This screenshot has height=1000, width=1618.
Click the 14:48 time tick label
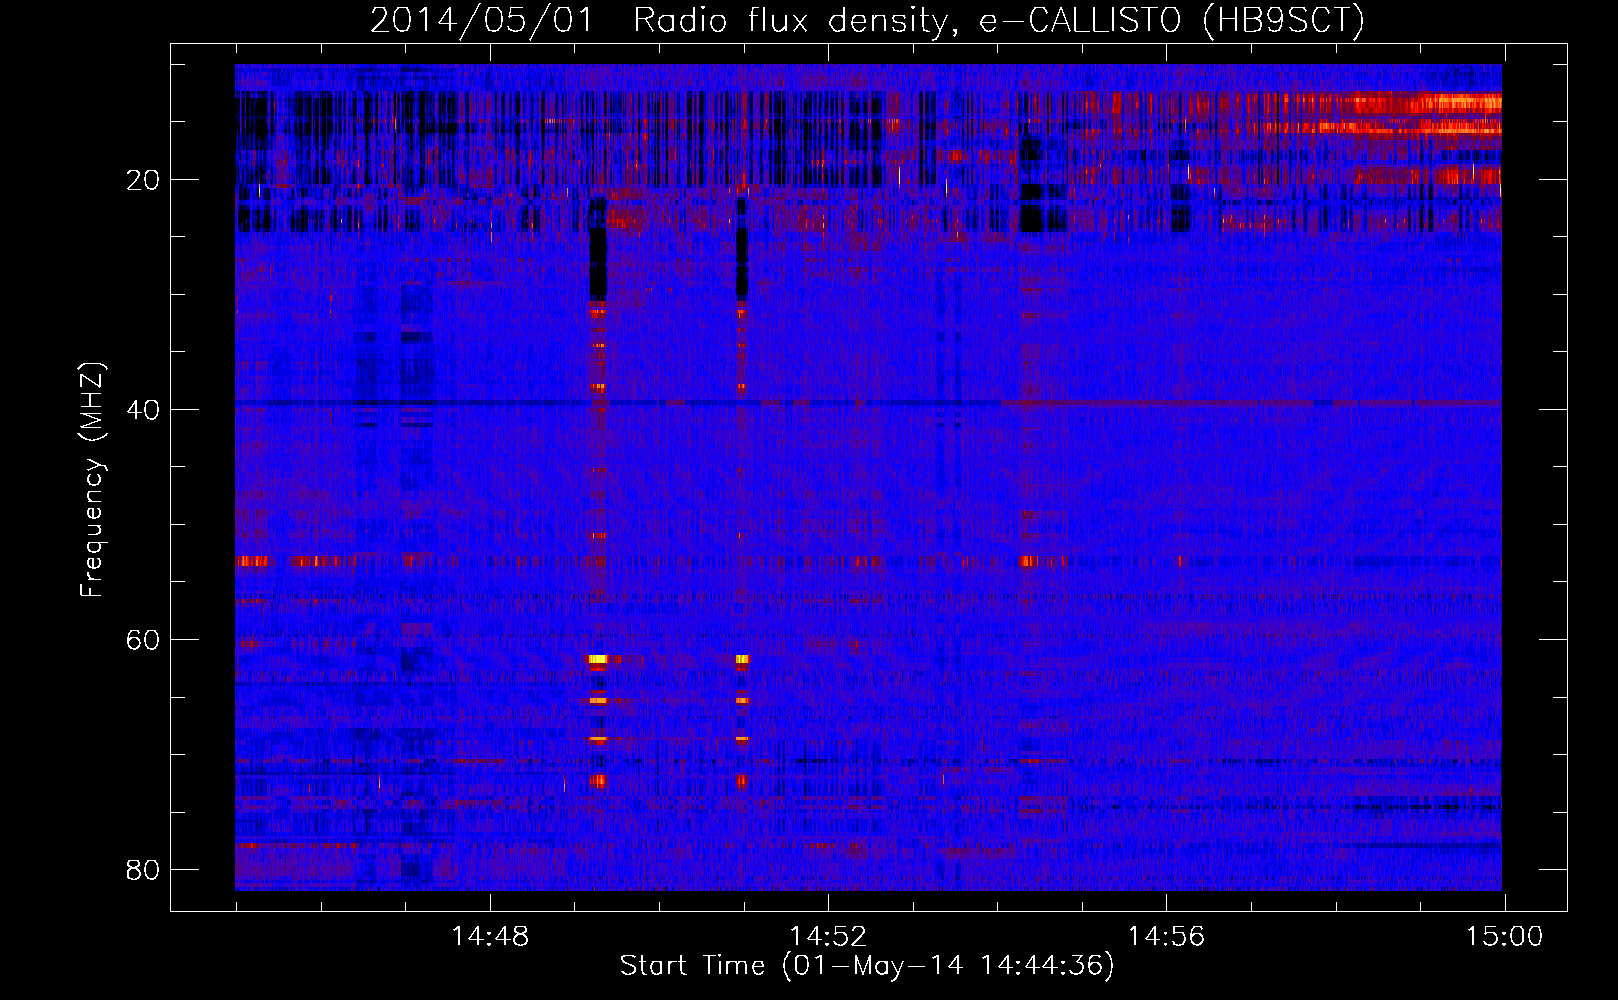click(490, 937)
